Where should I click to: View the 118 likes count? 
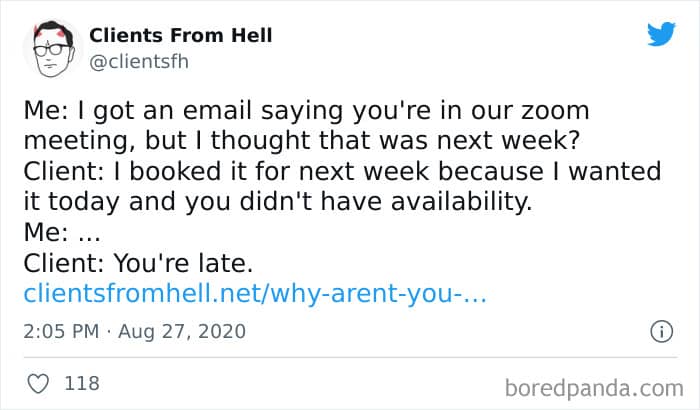(x=82, y=383)
